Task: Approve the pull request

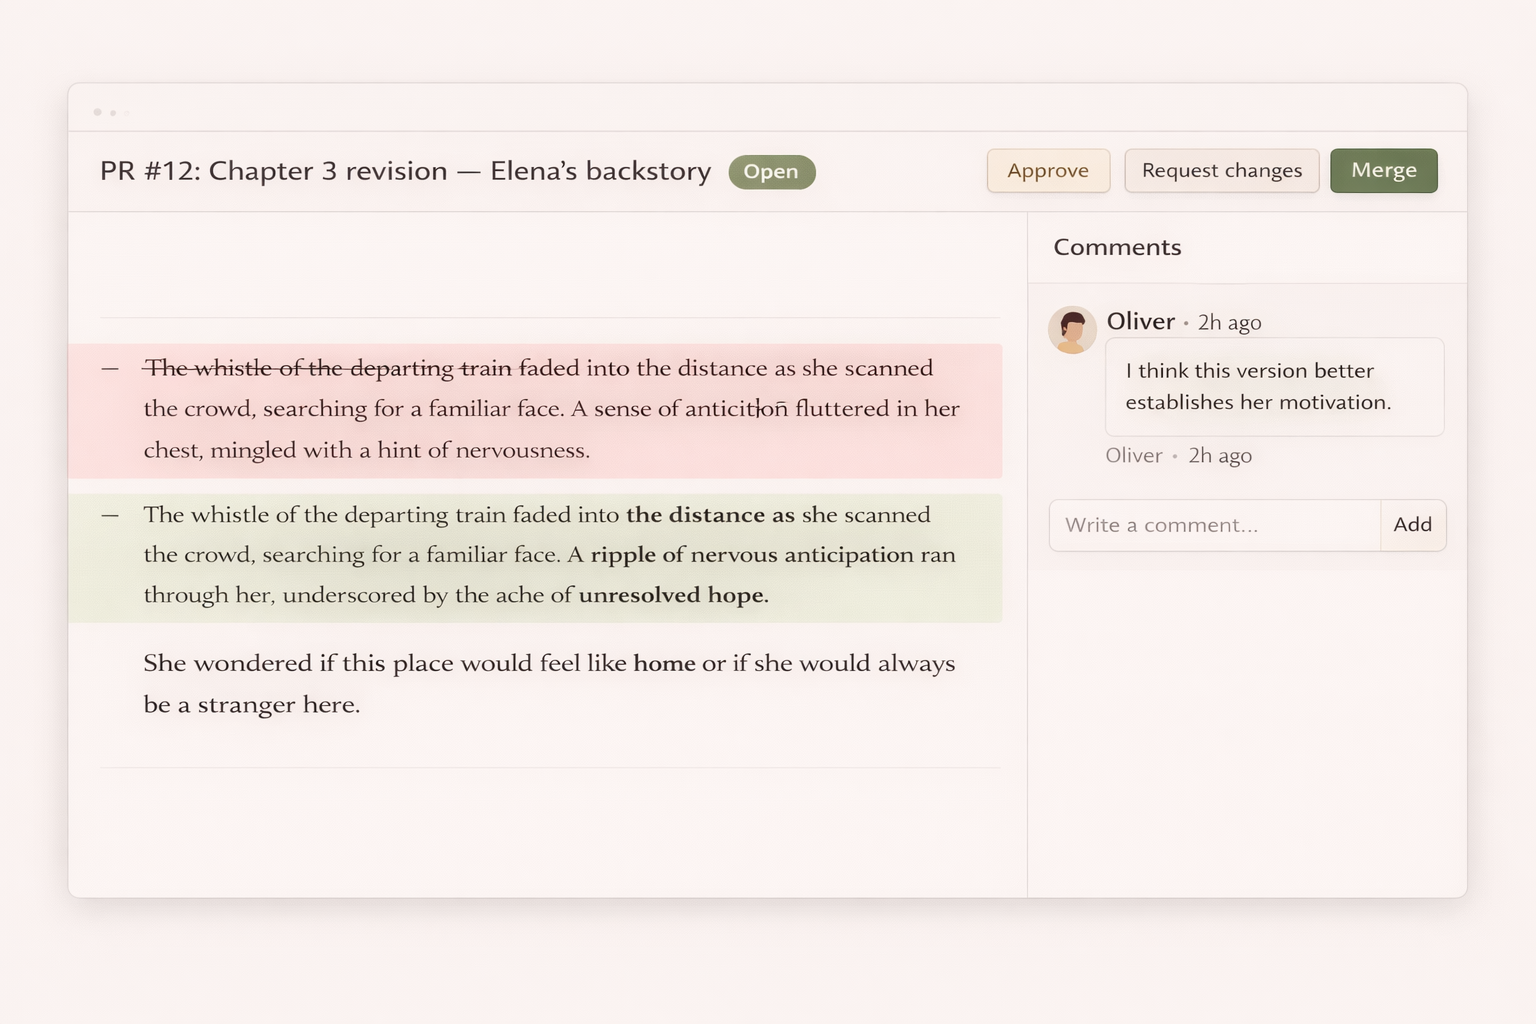Action: tap(1047, 170)
